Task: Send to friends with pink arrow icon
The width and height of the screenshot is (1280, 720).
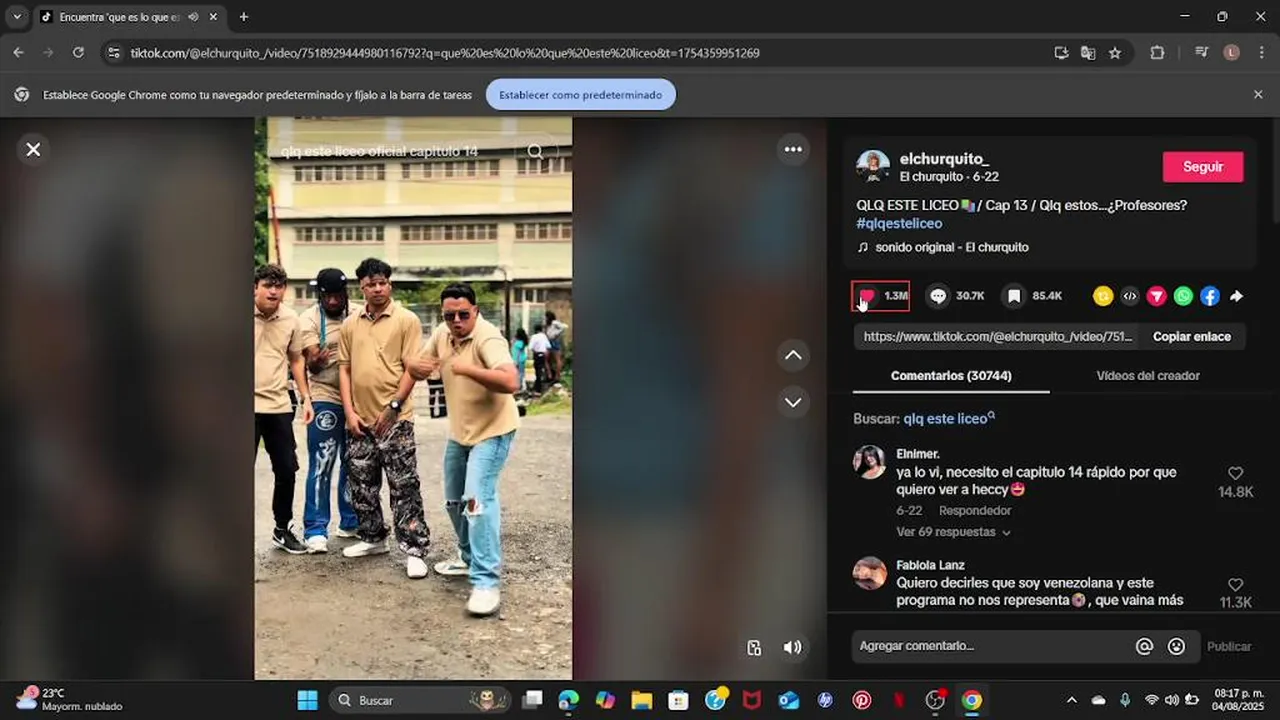Action: point(1157,296)
